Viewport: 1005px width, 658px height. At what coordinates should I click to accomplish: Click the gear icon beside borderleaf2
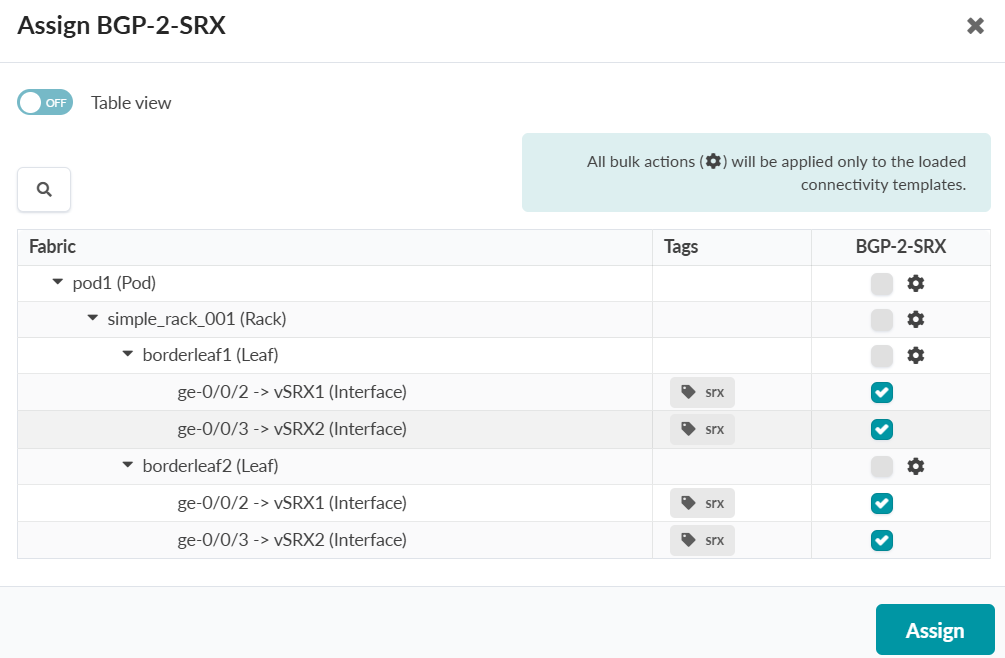916,466
